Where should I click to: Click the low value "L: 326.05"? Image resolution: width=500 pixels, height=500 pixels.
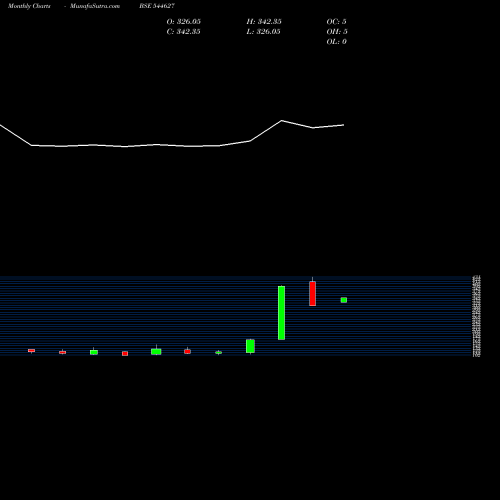(263, 32)
